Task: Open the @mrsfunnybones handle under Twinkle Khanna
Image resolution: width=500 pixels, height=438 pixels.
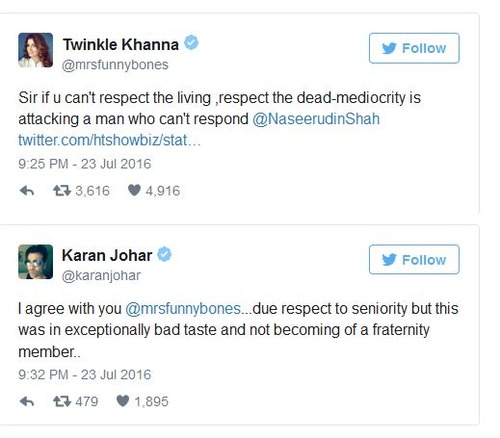Action: pyautogui.click(x=115, y=65)
